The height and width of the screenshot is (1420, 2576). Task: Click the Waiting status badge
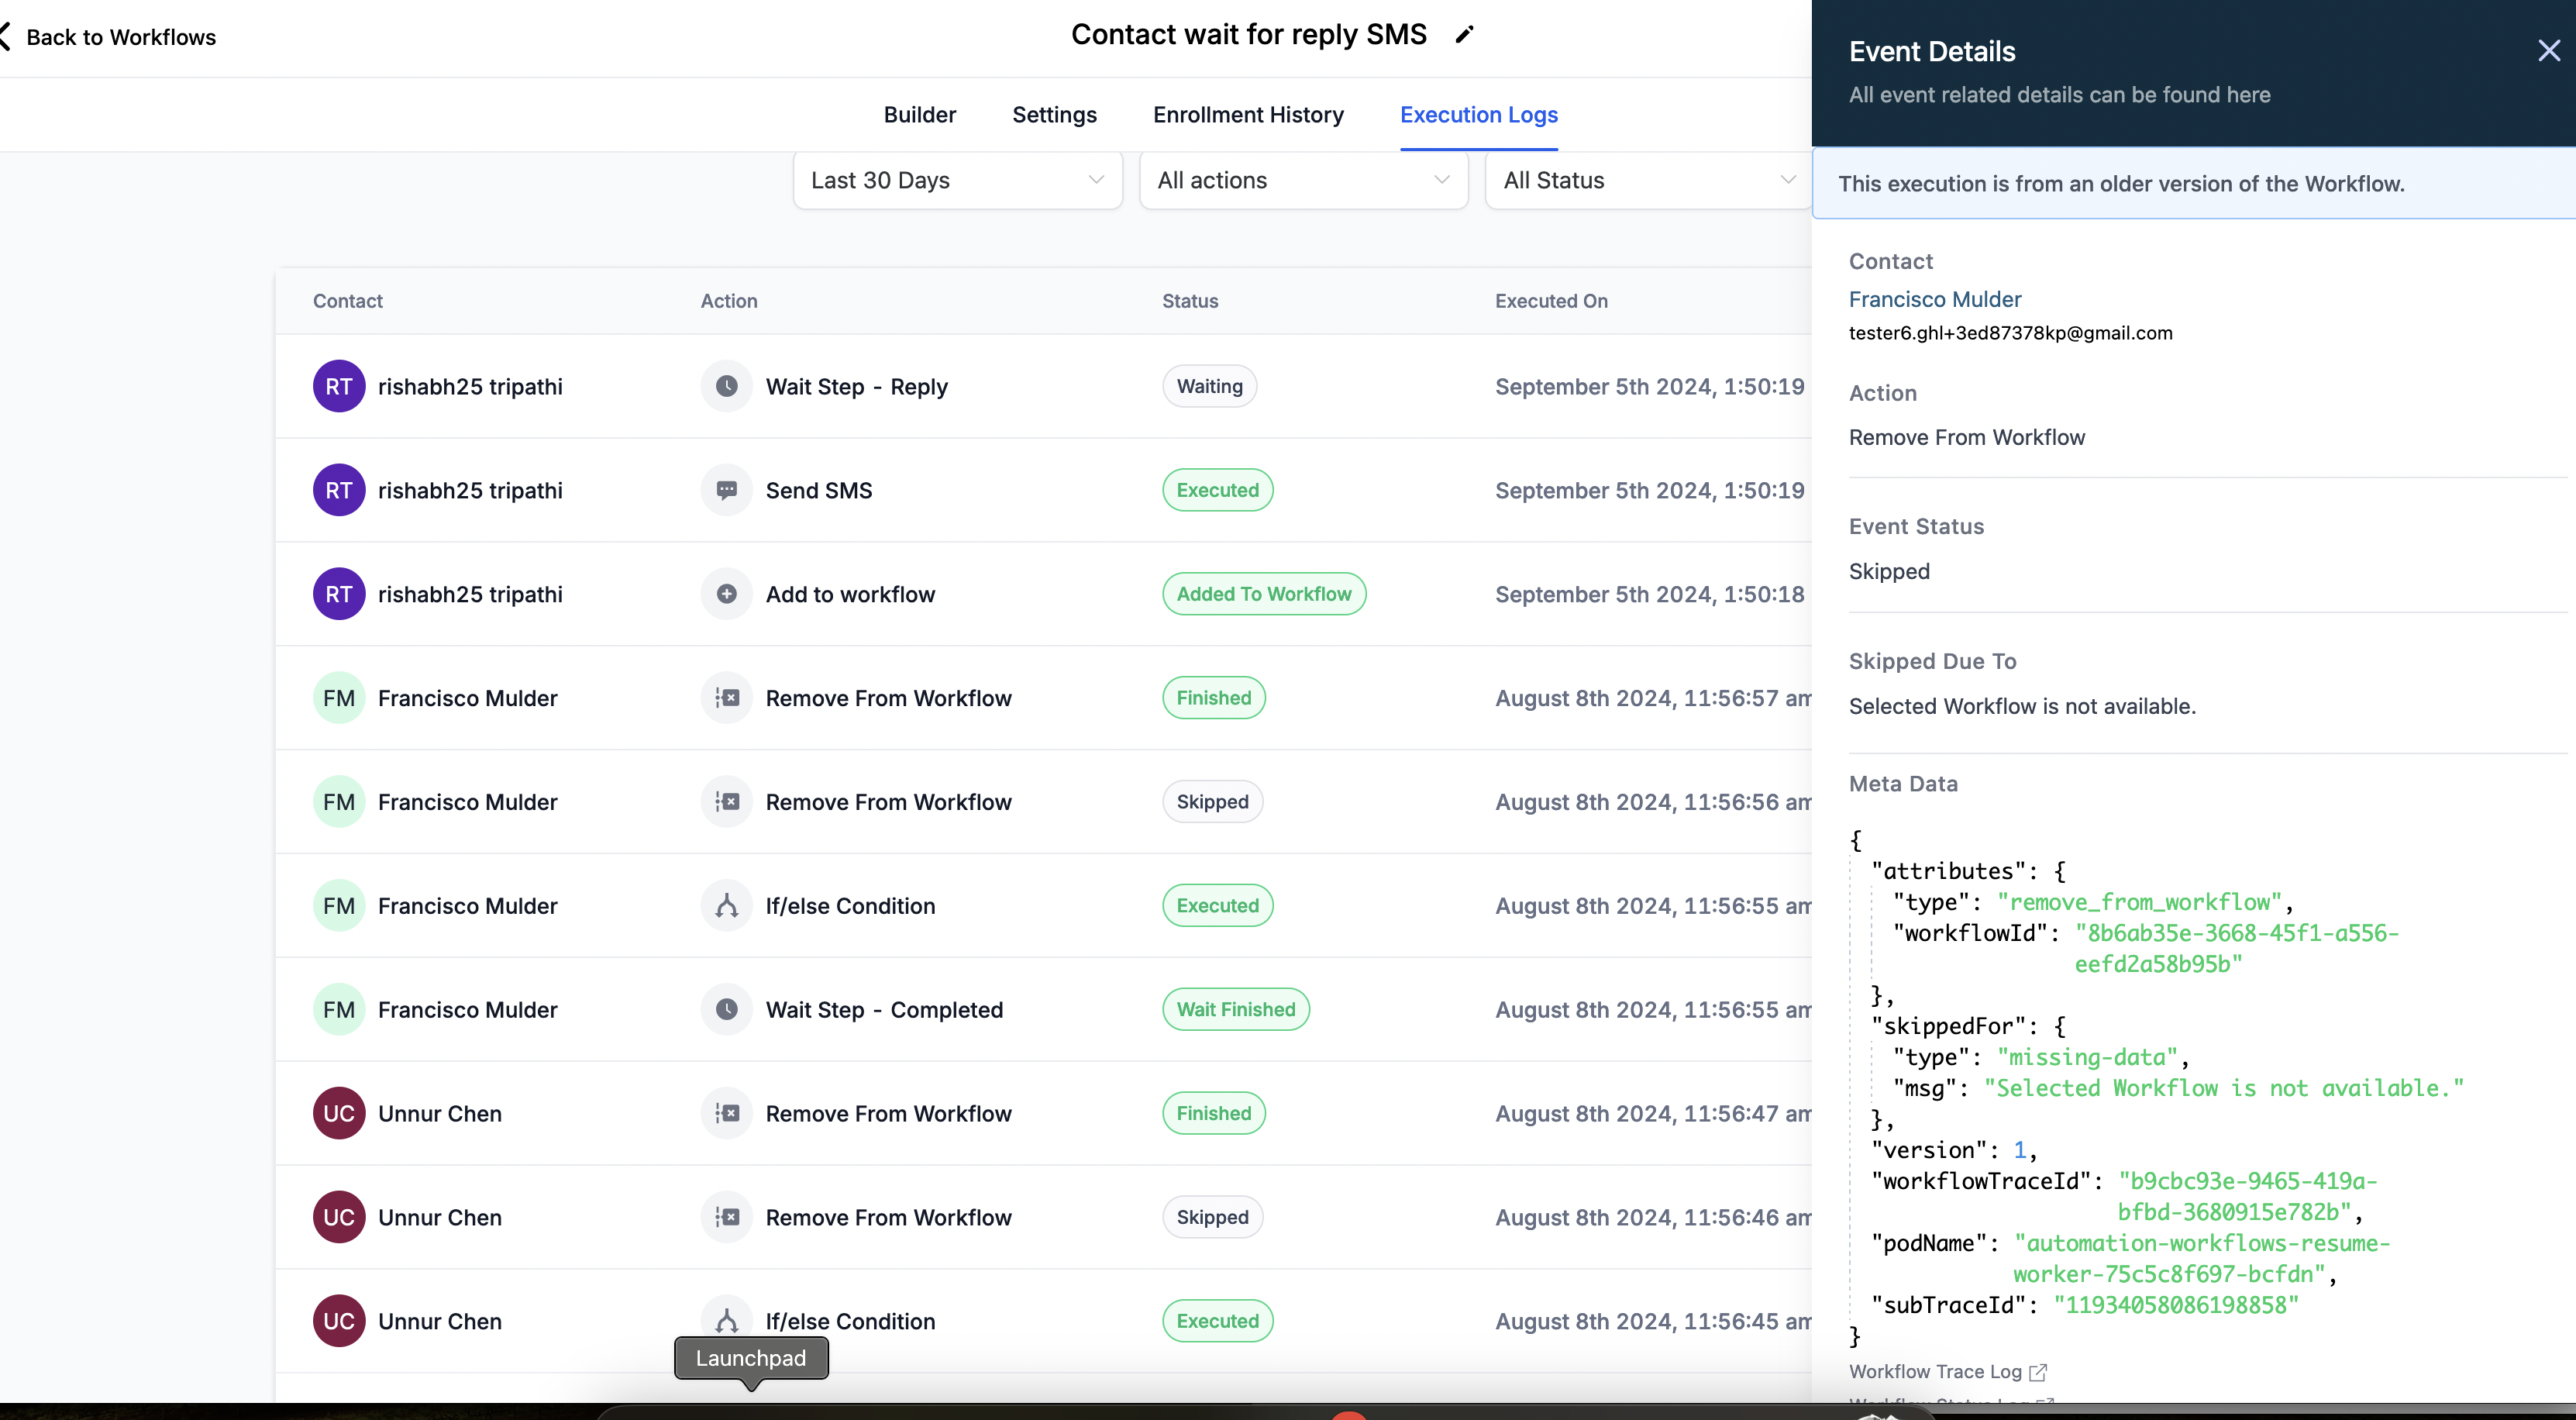point(1209,386)
